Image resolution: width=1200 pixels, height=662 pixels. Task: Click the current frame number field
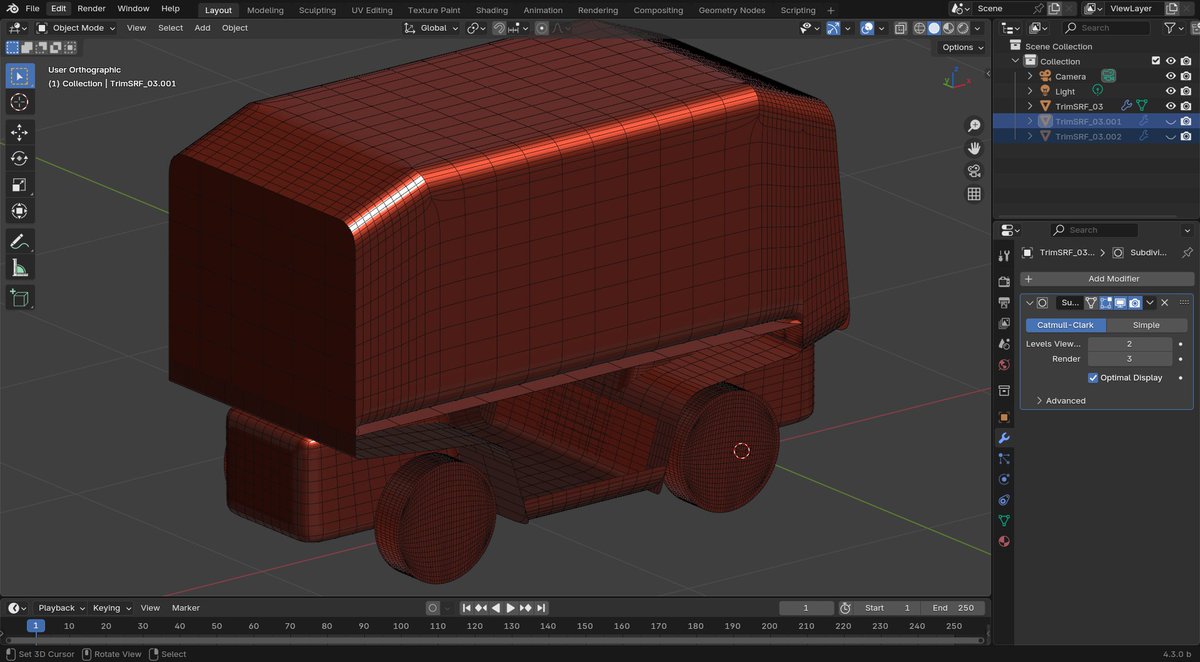point(805,607)
